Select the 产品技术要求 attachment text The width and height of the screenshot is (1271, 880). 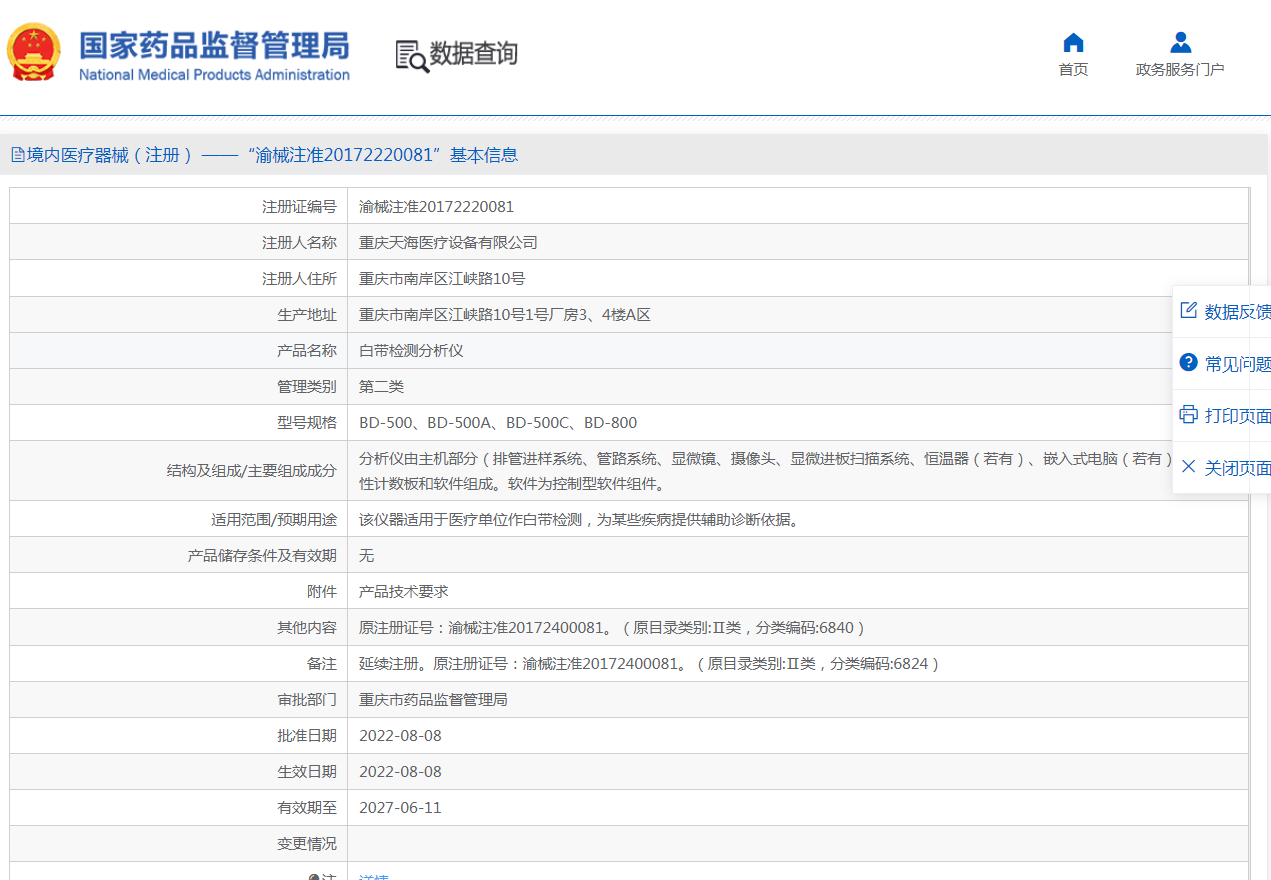click(x=404, y=591)
